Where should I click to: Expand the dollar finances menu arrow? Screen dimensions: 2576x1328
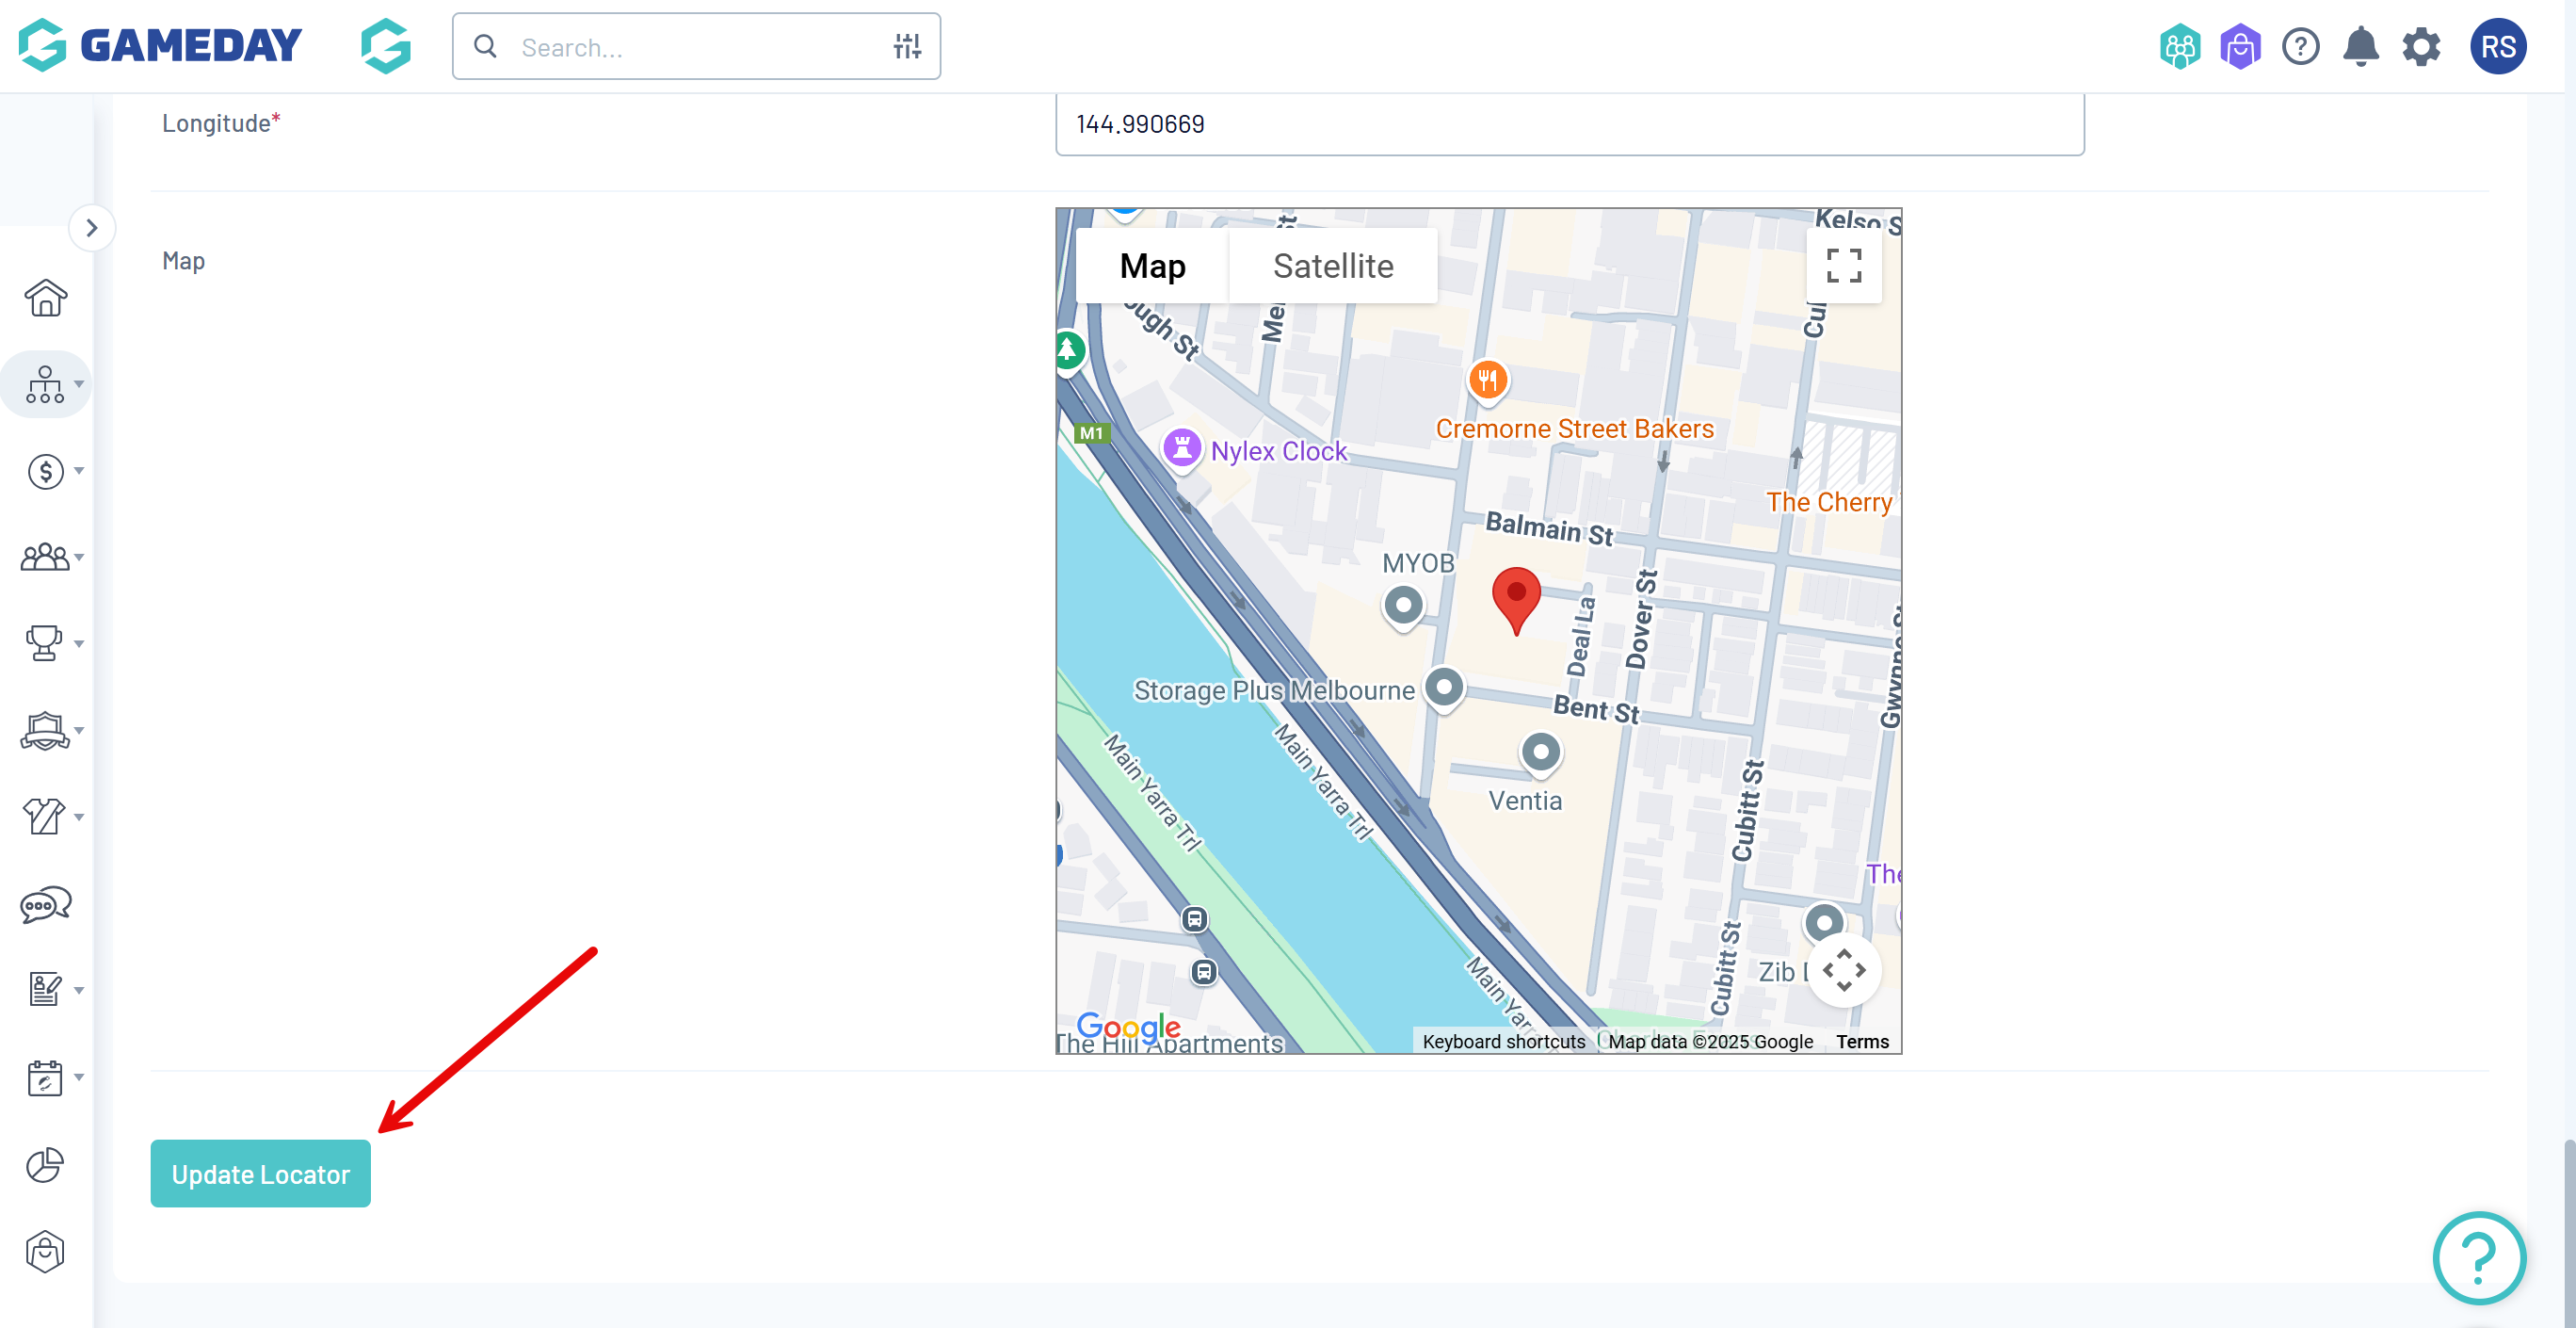coord(79,471)
